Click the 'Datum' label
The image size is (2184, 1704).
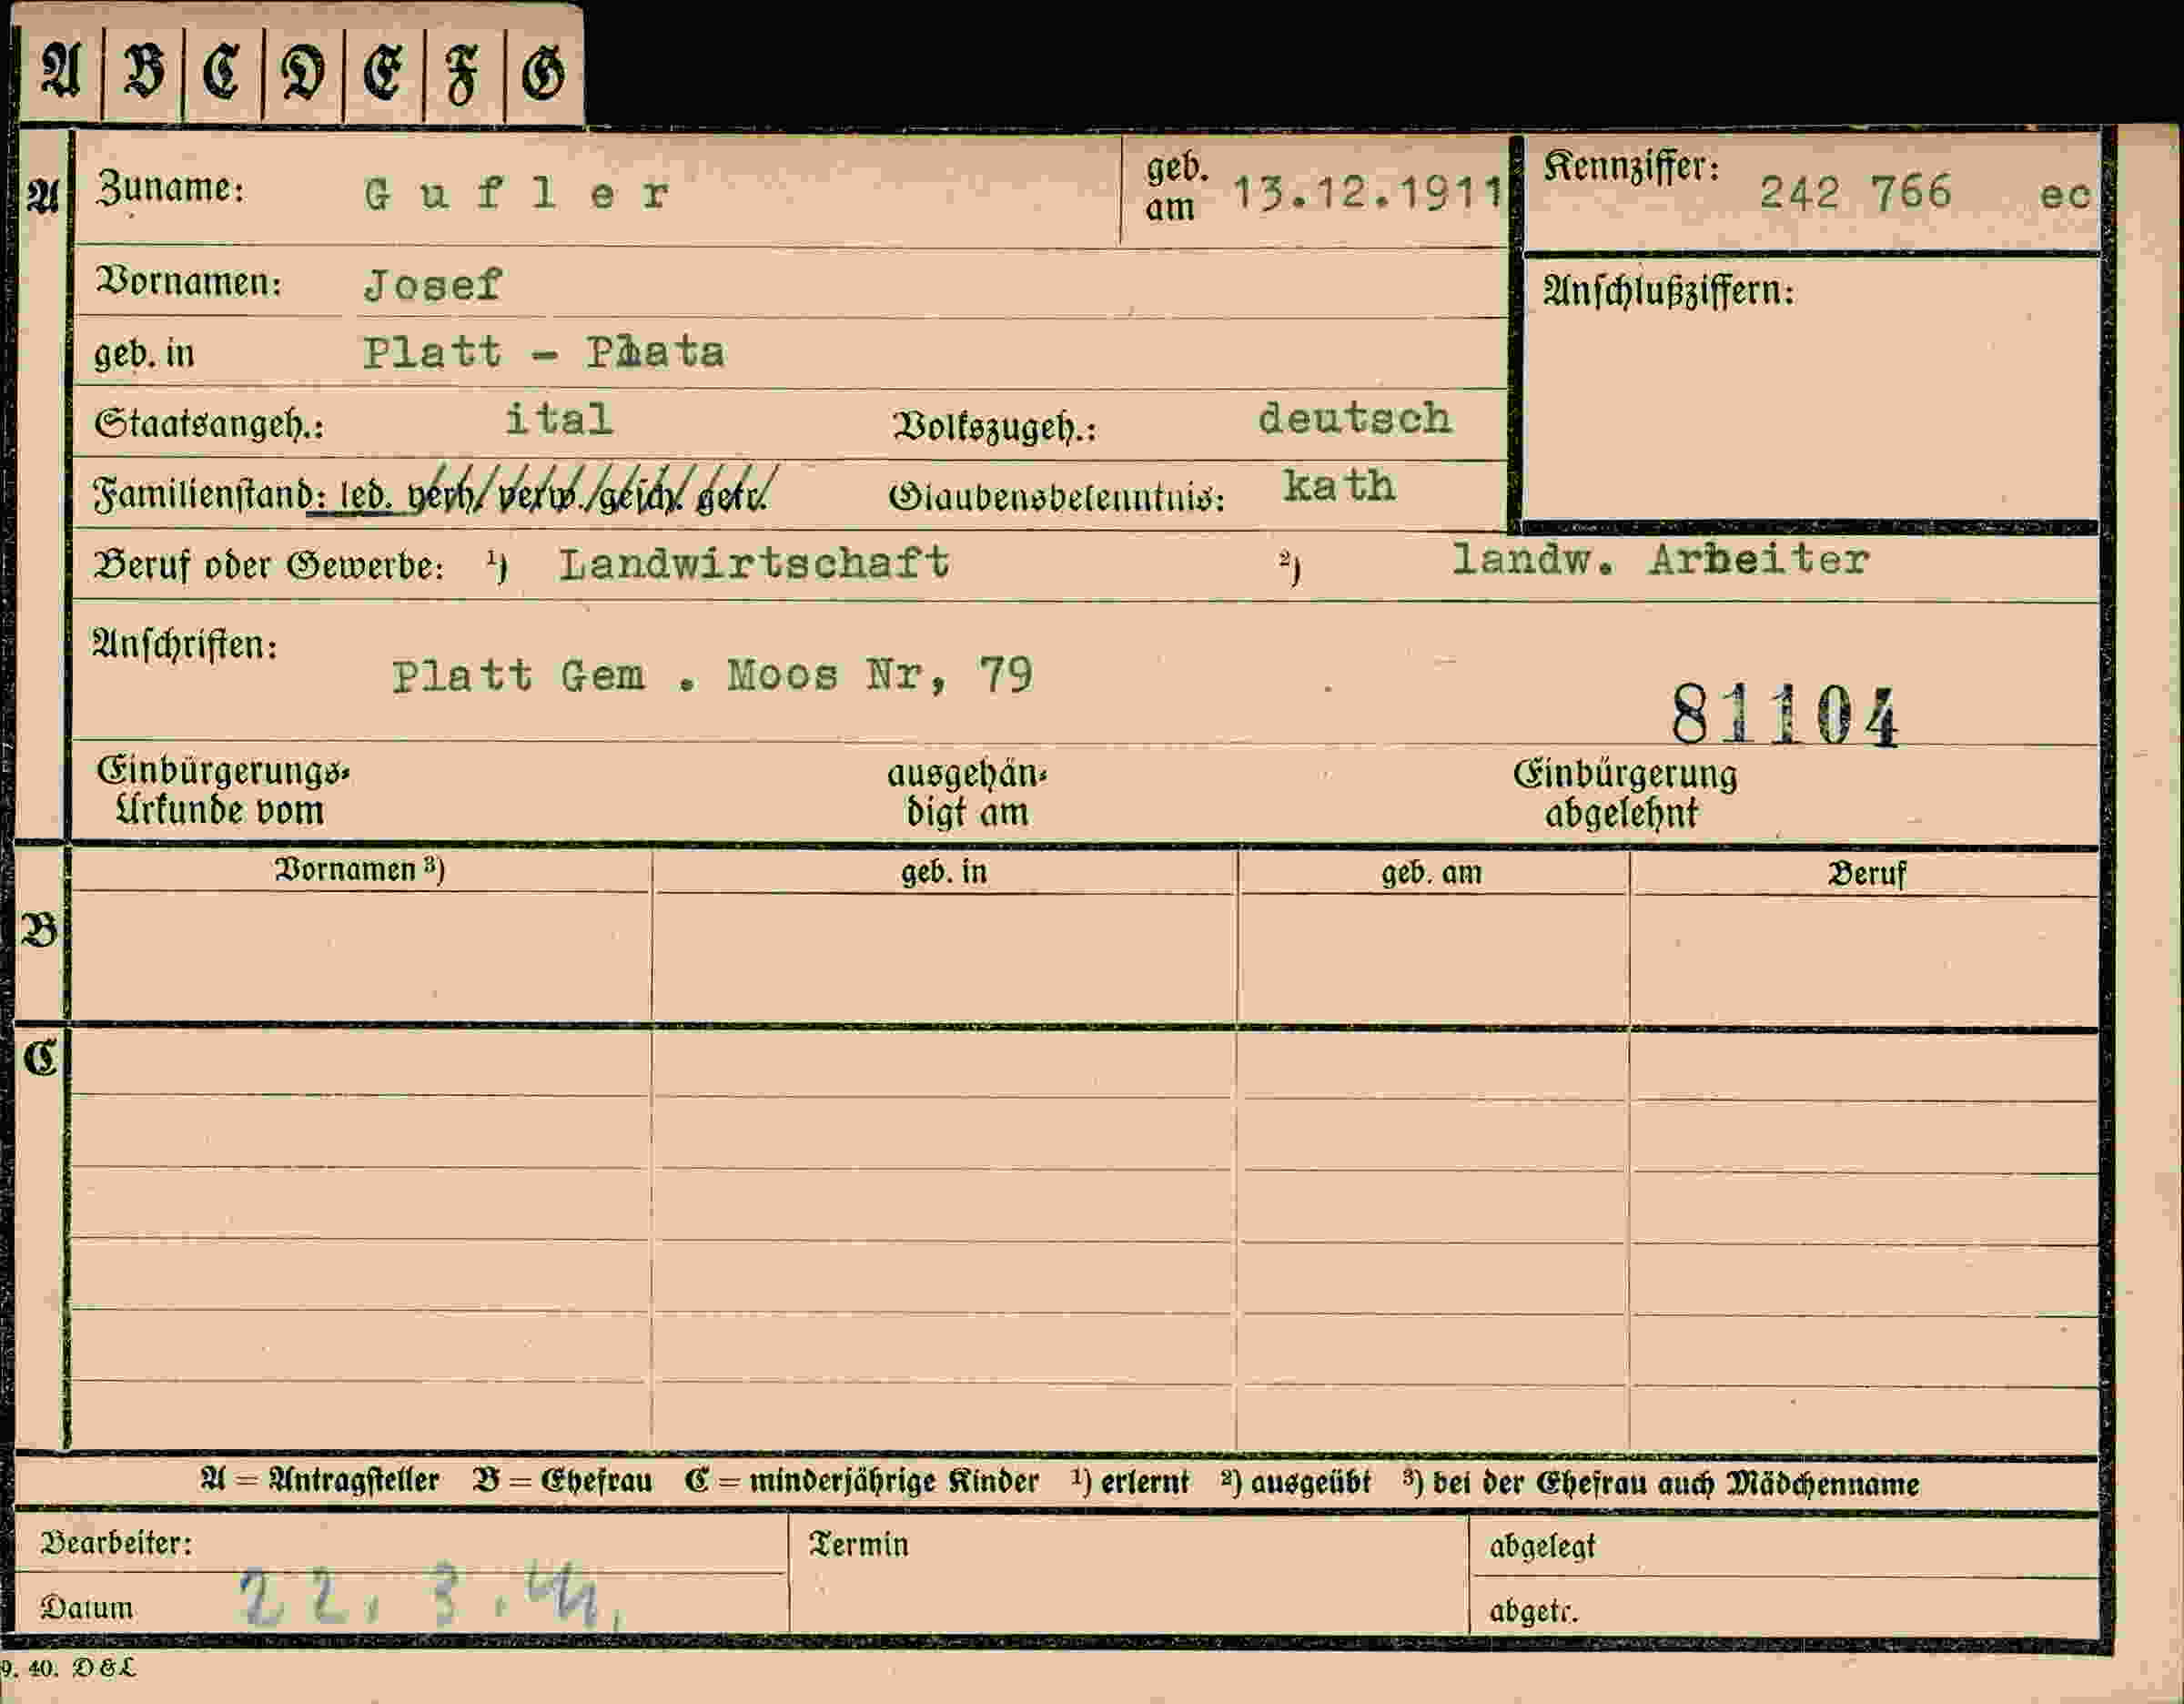87,1608
